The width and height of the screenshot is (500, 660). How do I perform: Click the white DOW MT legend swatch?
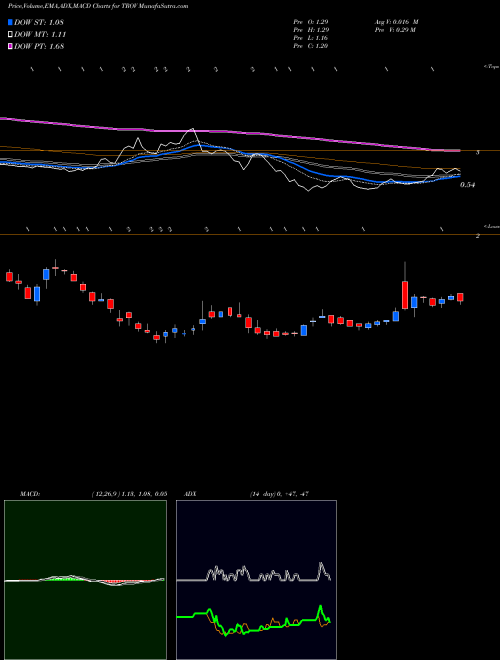click(10, 35)
